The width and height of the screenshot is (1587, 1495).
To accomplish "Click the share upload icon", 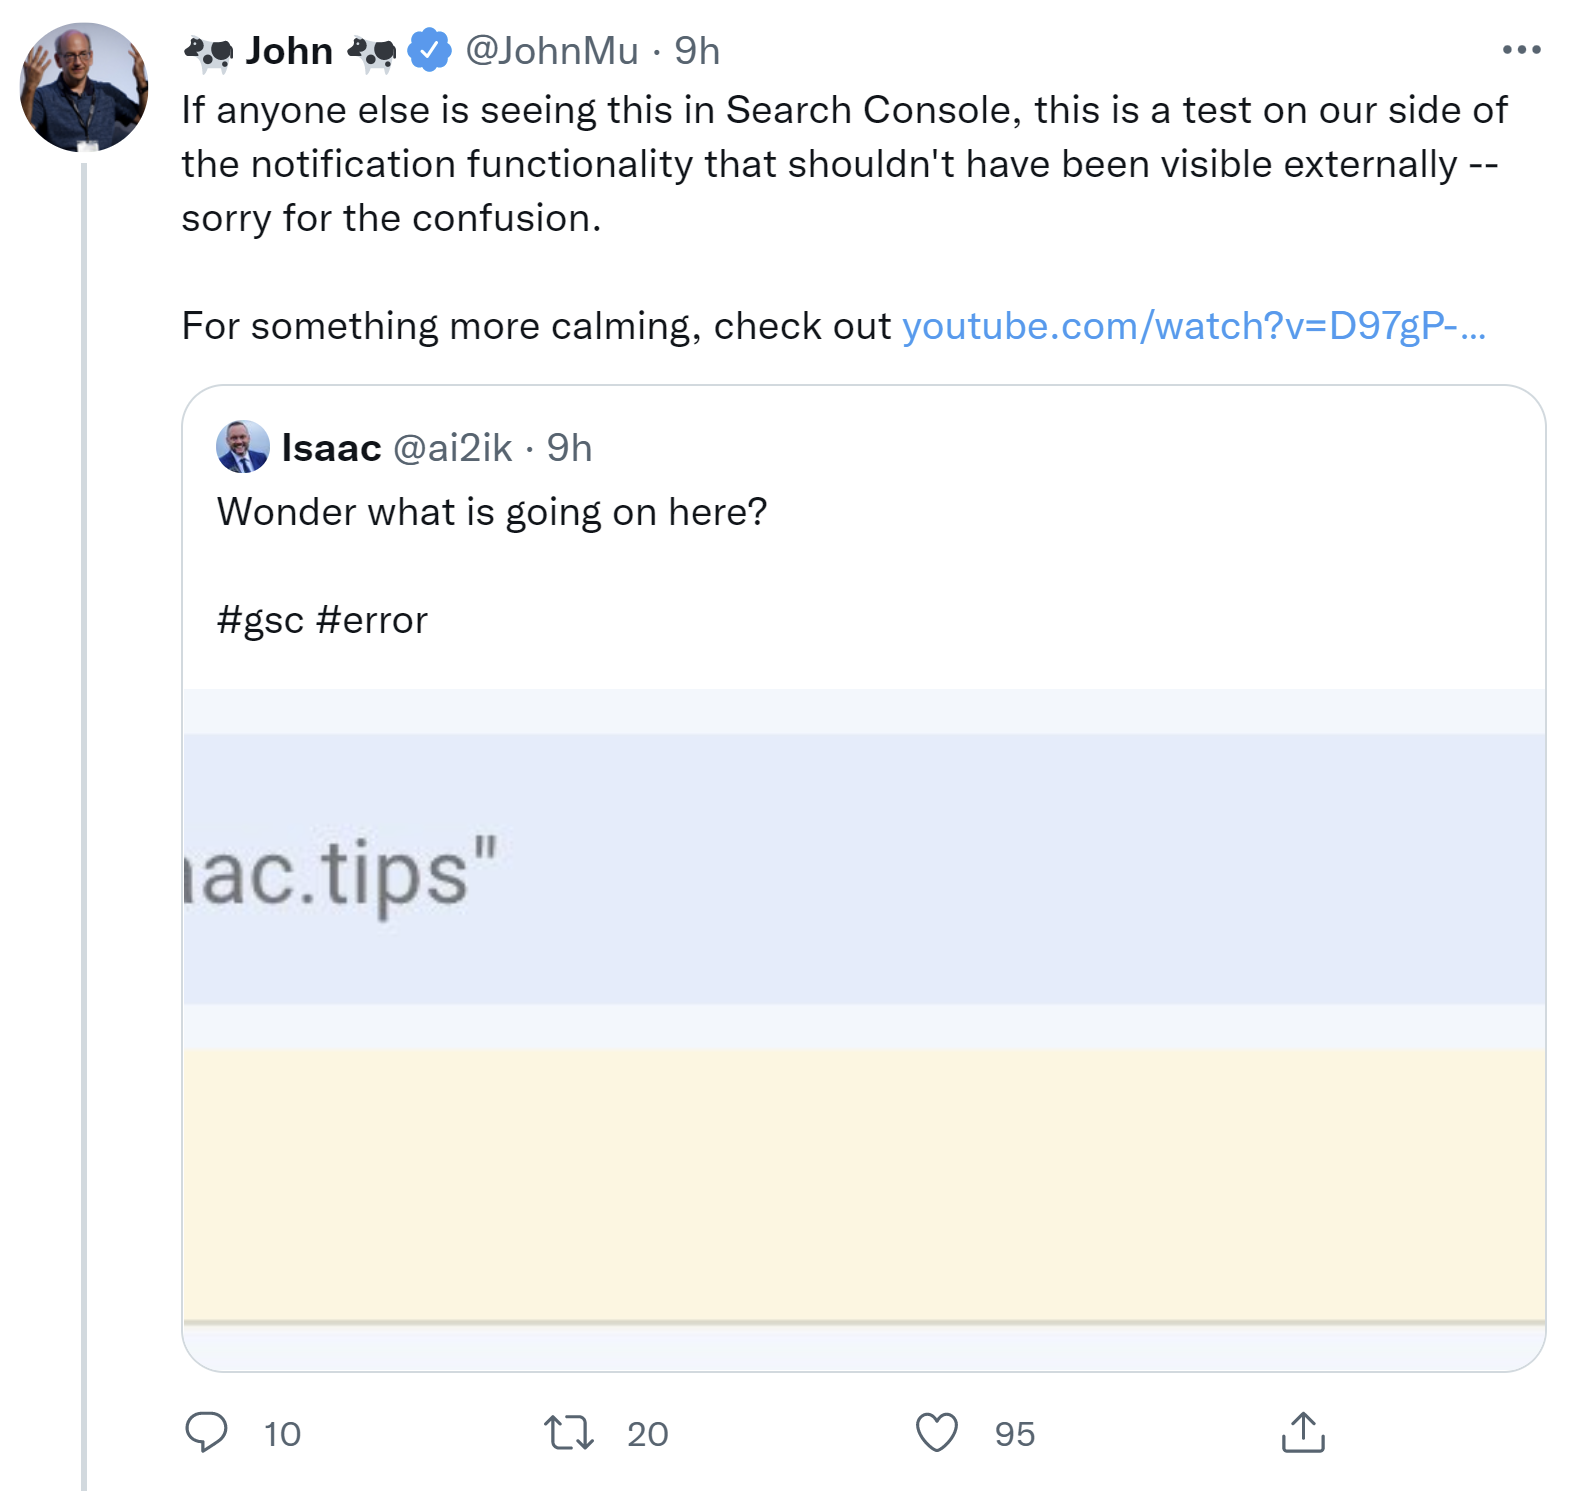I will pyautogui.click(x=1303, y=1432).
